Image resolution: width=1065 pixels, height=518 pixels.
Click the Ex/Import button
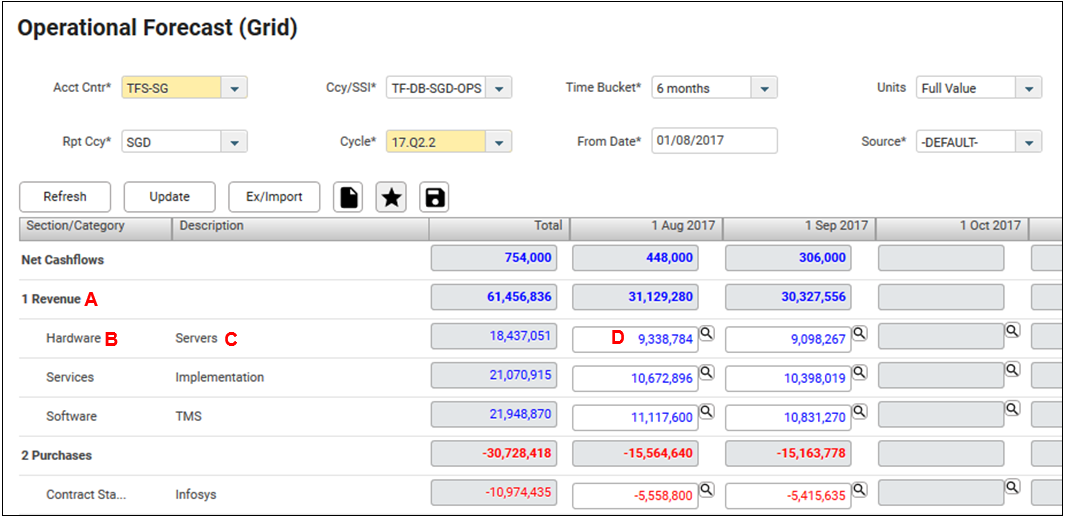tap(274, 197)
